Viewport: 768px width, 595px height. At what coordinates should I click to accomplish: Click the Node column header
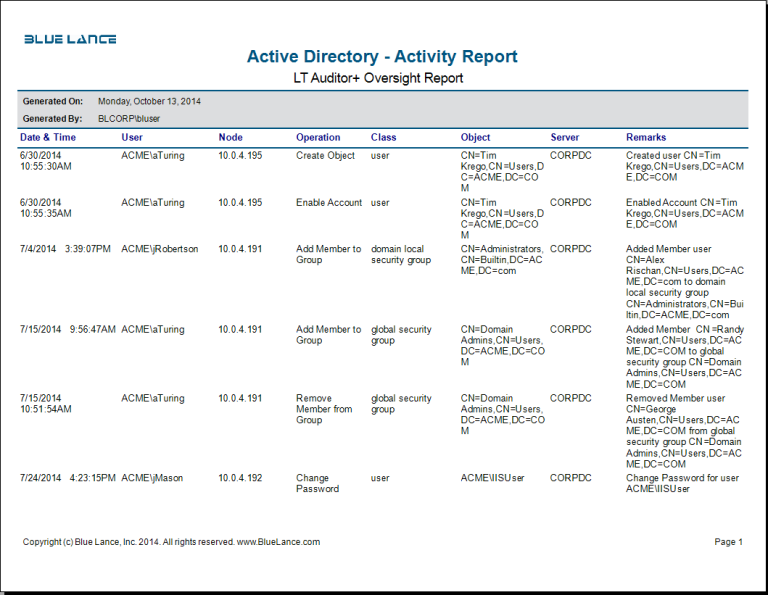pos(230,137)
